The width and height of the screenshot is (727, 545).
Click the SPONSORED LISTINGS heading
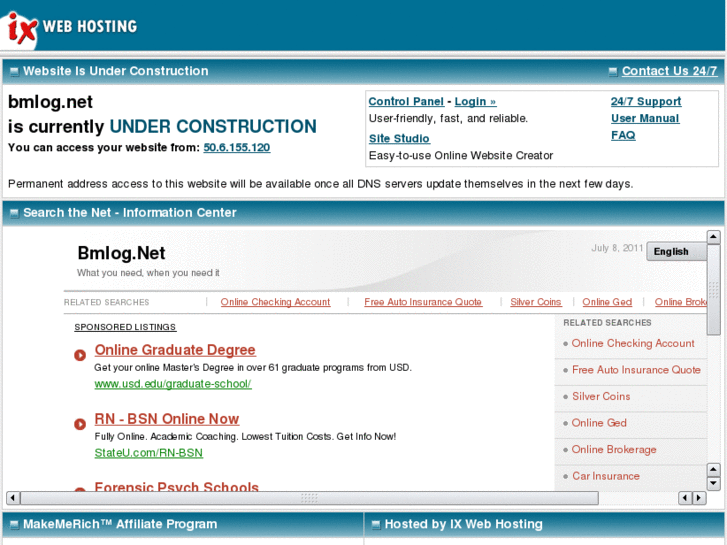tap(125, 327)
